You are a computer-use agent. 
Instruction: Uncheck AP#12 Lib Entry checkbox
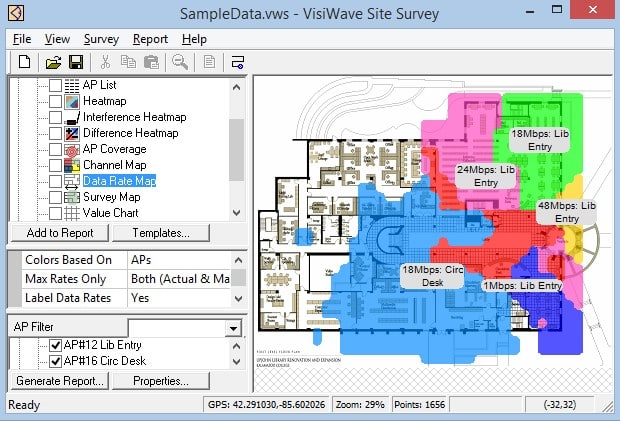(x=55, y=345)
